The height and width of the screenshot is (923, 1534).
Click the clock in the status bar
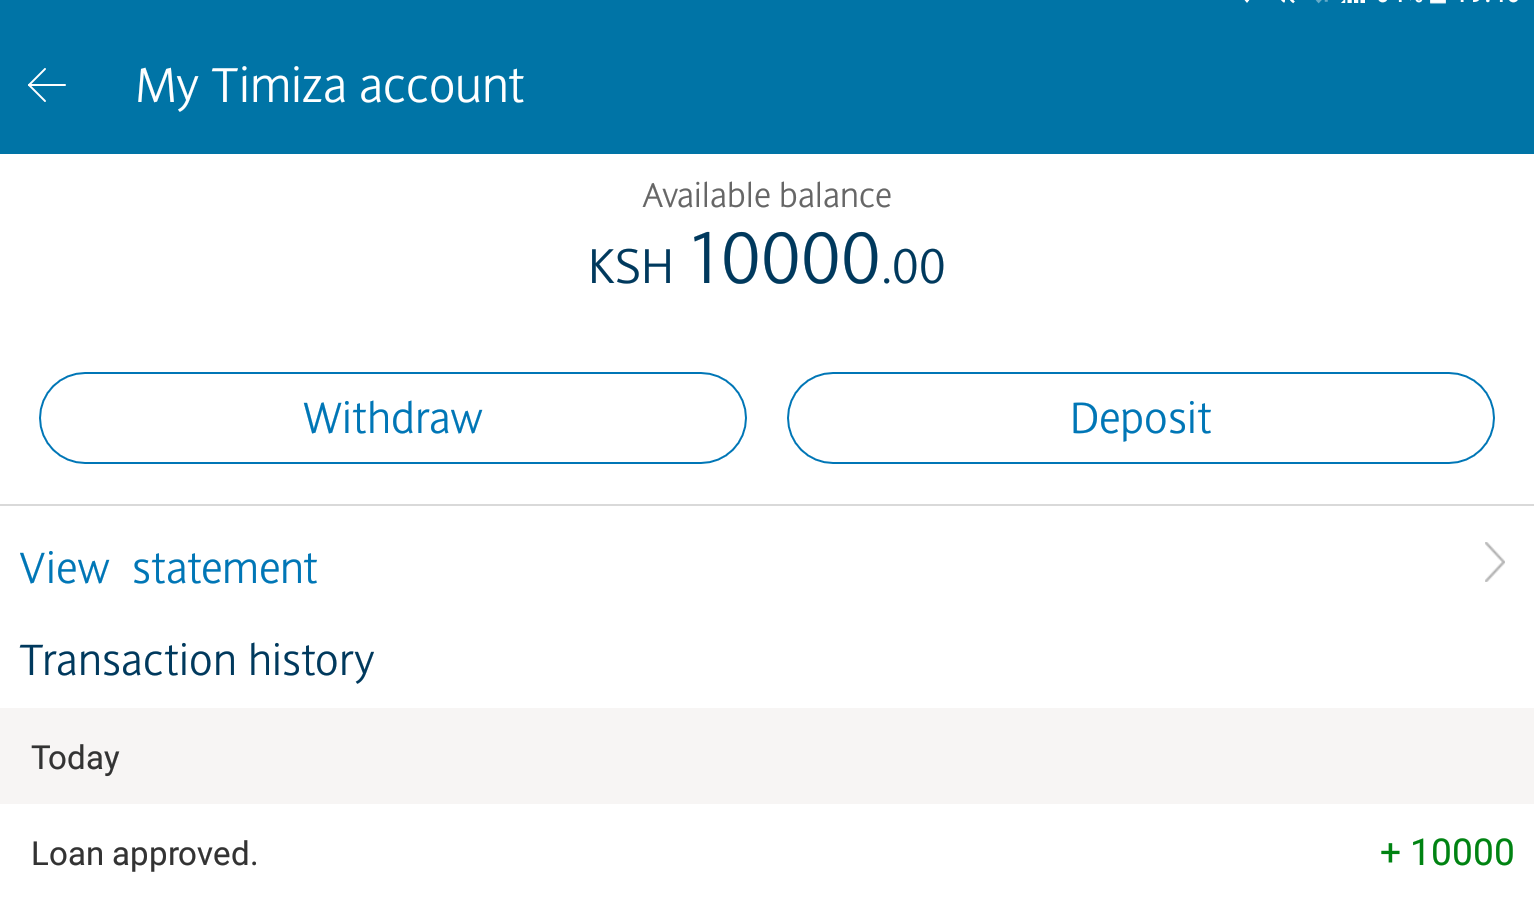[1490, 3]
